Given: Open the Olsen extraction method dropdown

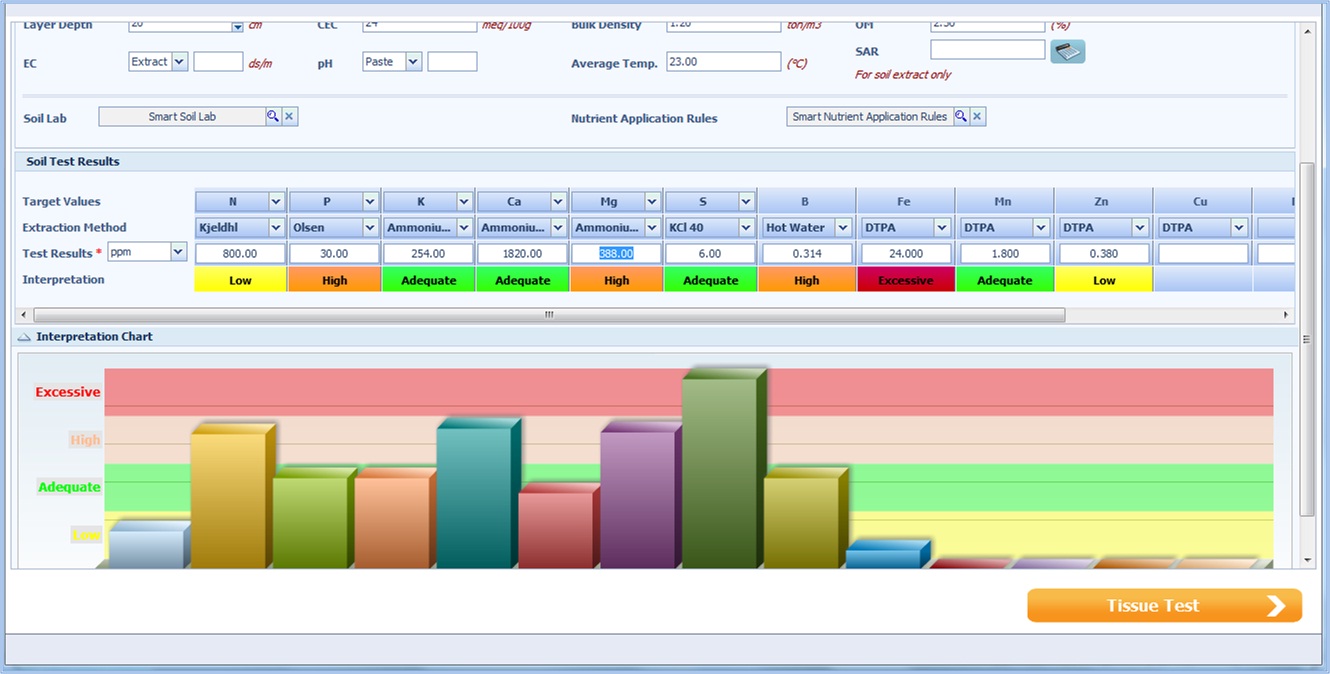Looking at the screenshot, I should pyautogui.click(x=371, y=228).
